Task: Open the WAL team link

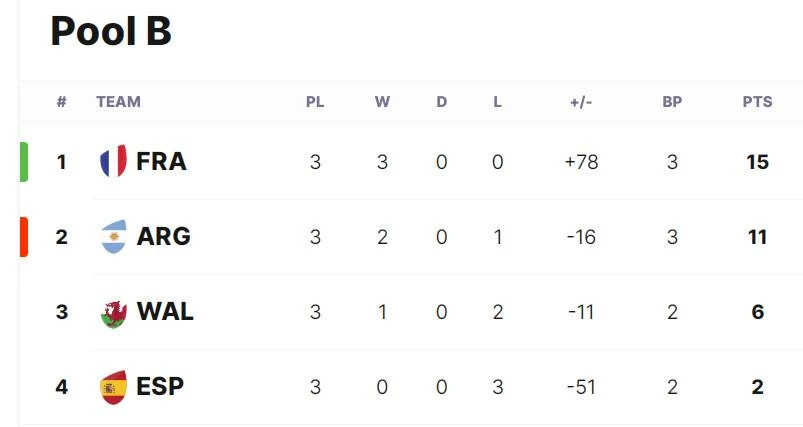Action: coord(165,311)
